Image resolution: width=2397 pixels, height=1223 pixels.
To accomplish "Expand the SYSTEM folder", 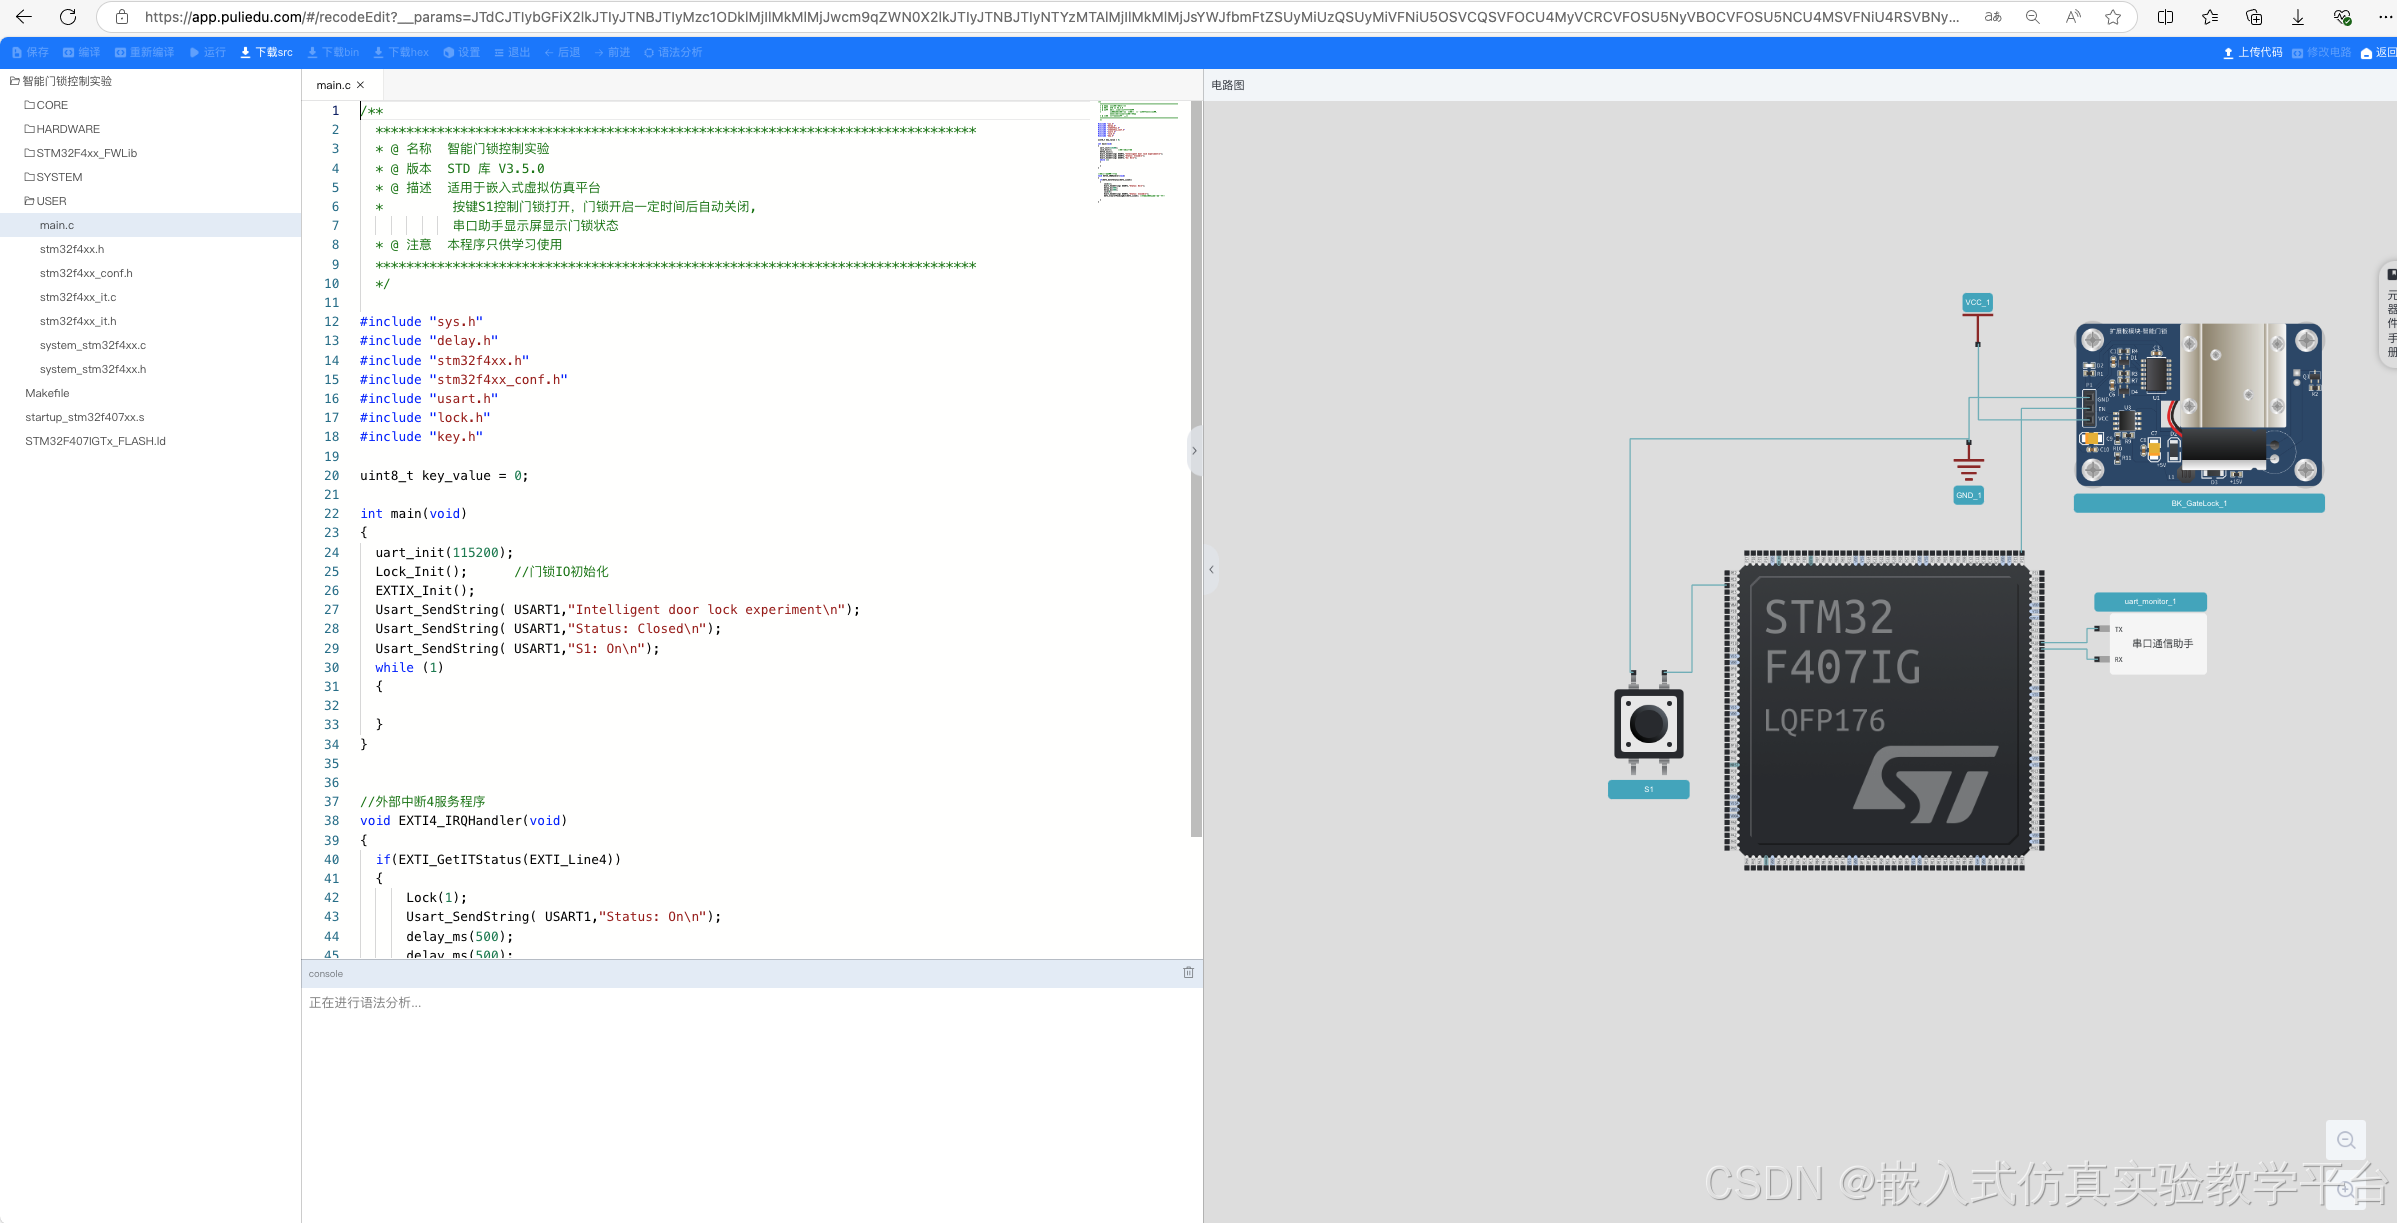I will (53, 177).
